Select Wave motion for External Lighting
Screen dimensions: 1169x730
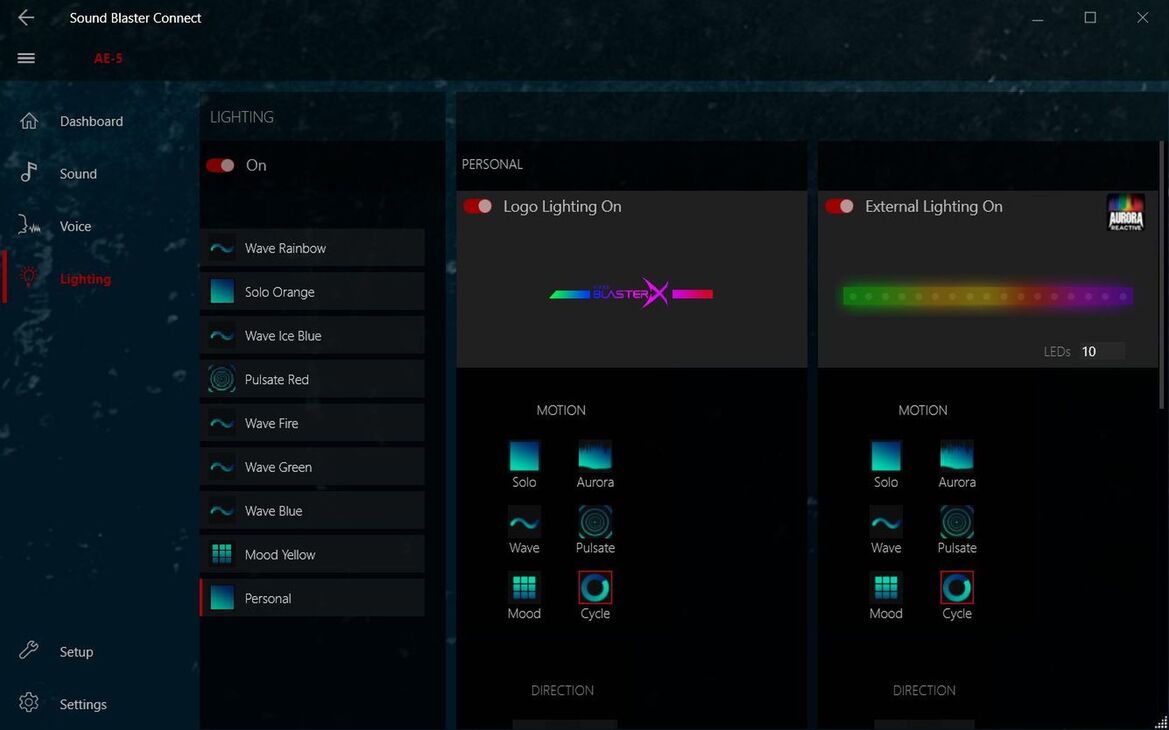coord(886,522)
